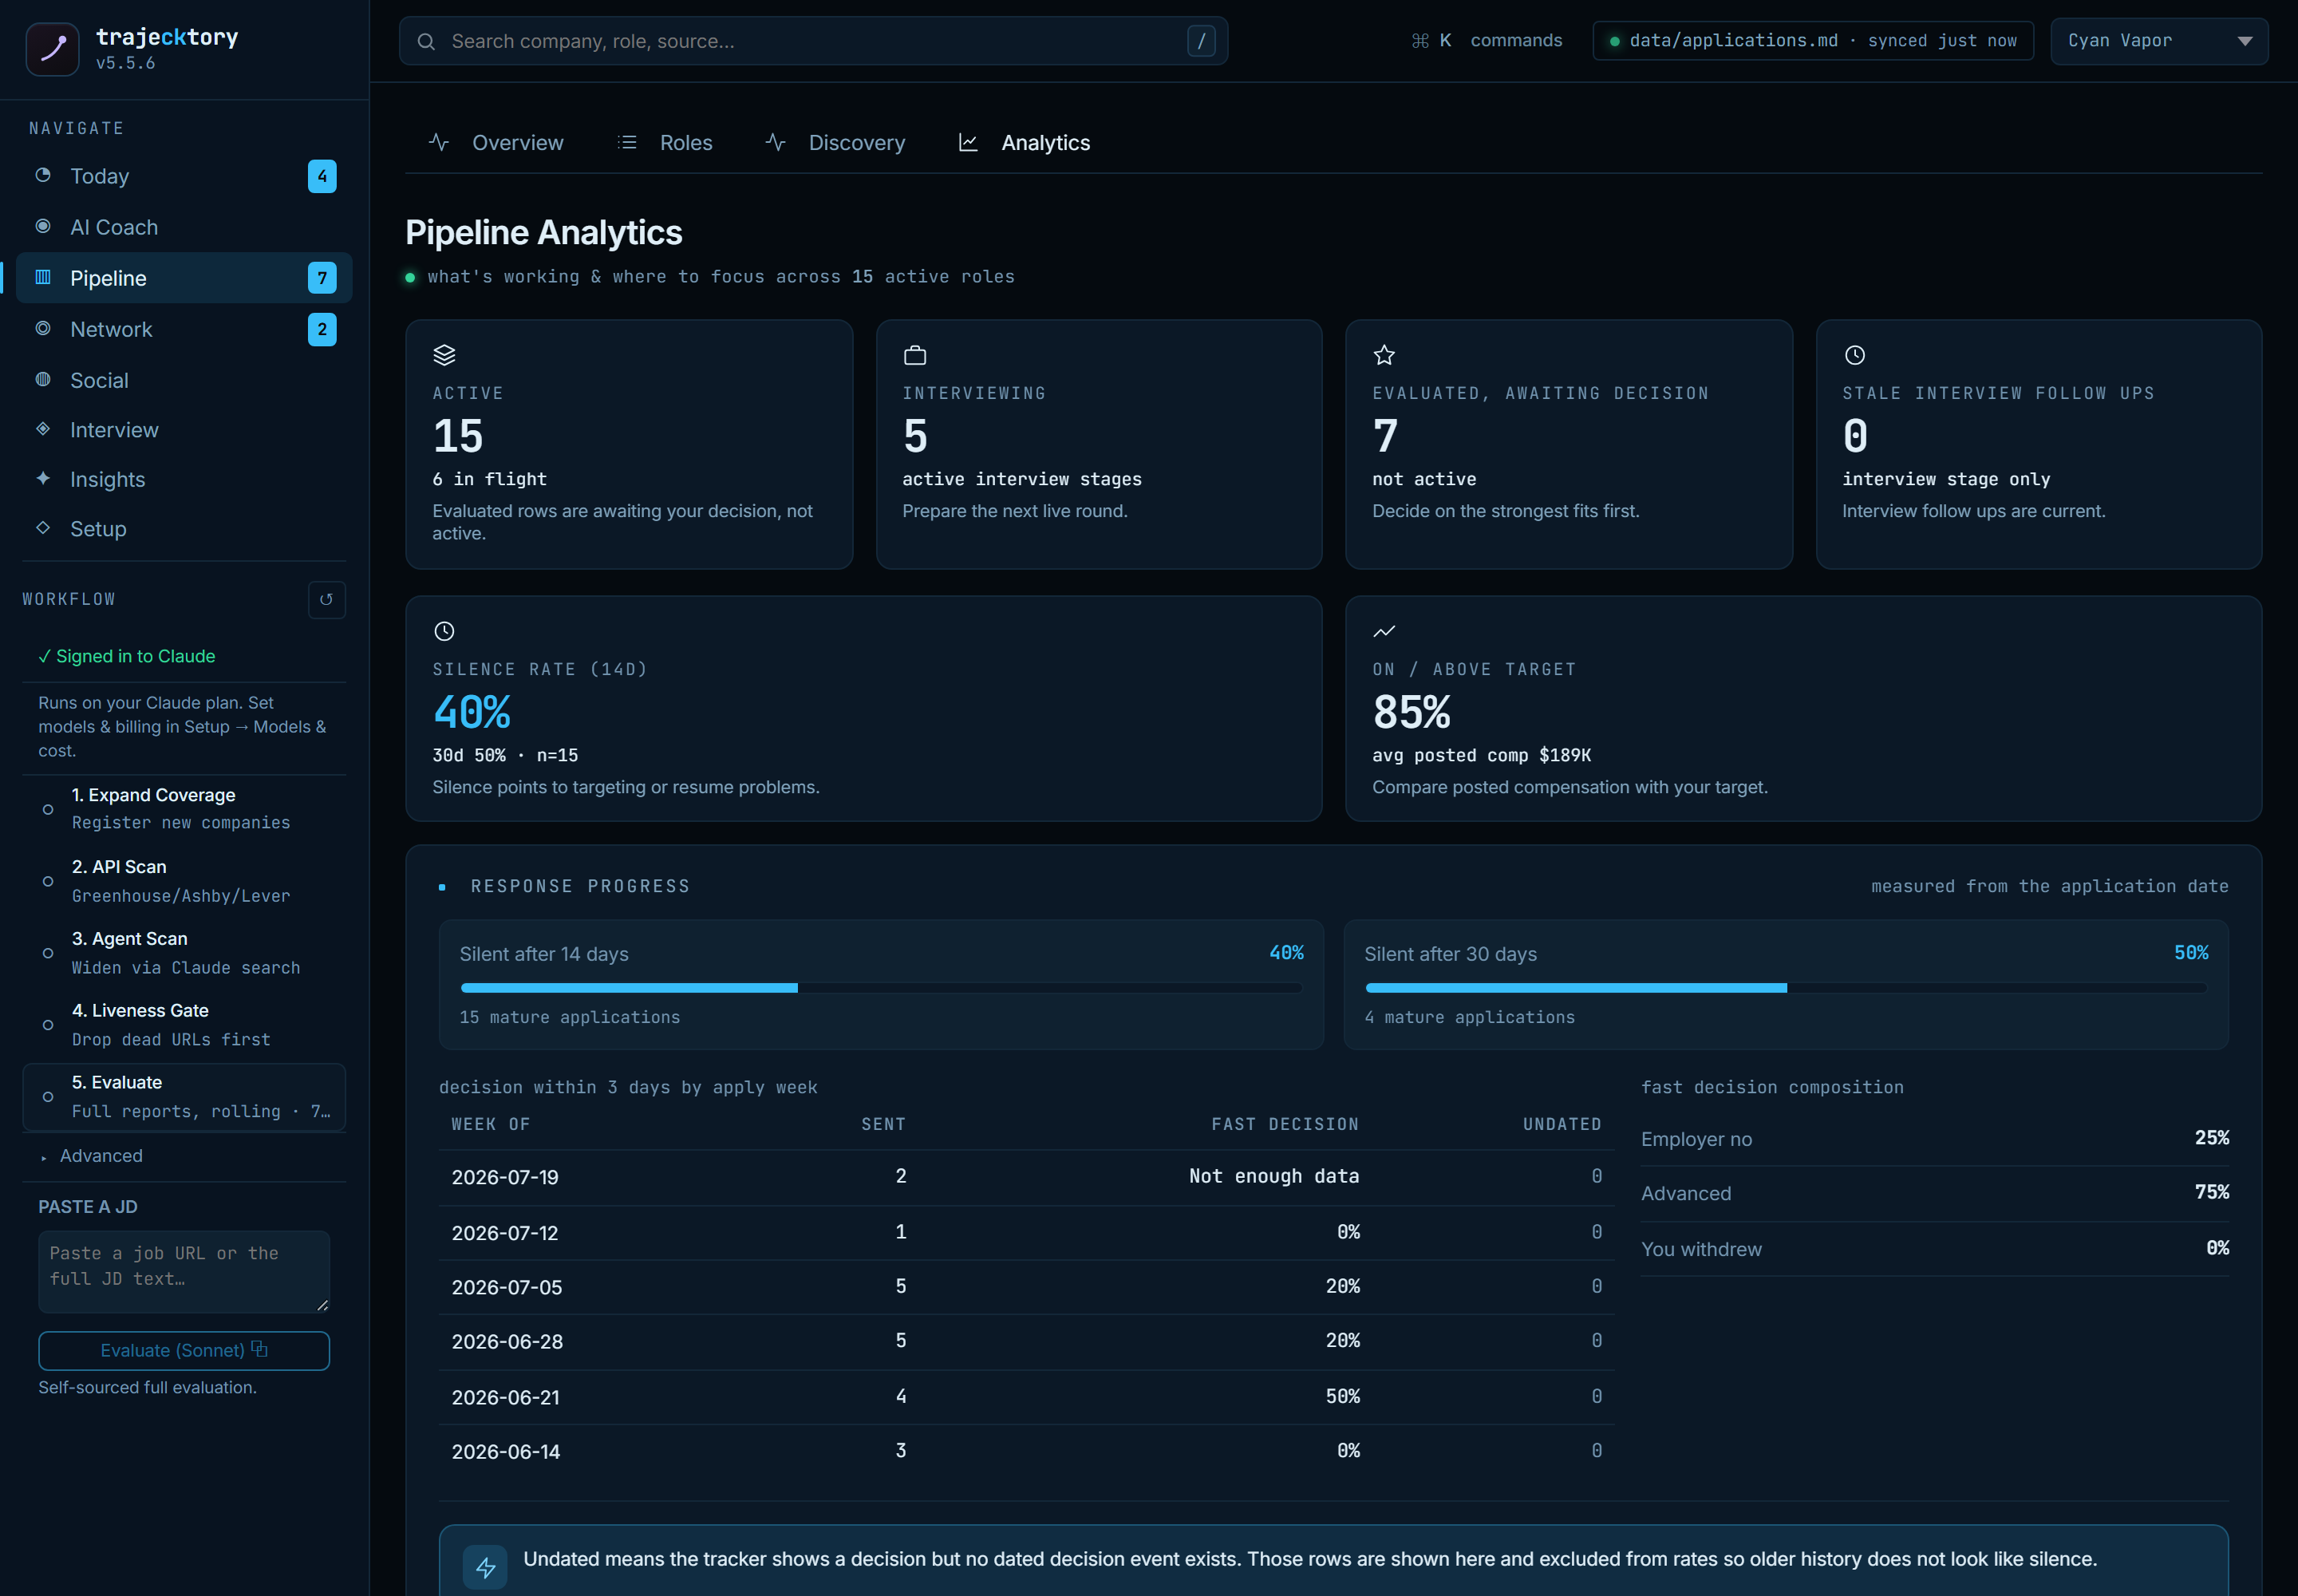2298x1596 pixels.
Task: Click the Network sidebar icon
Action: point(43,328)
